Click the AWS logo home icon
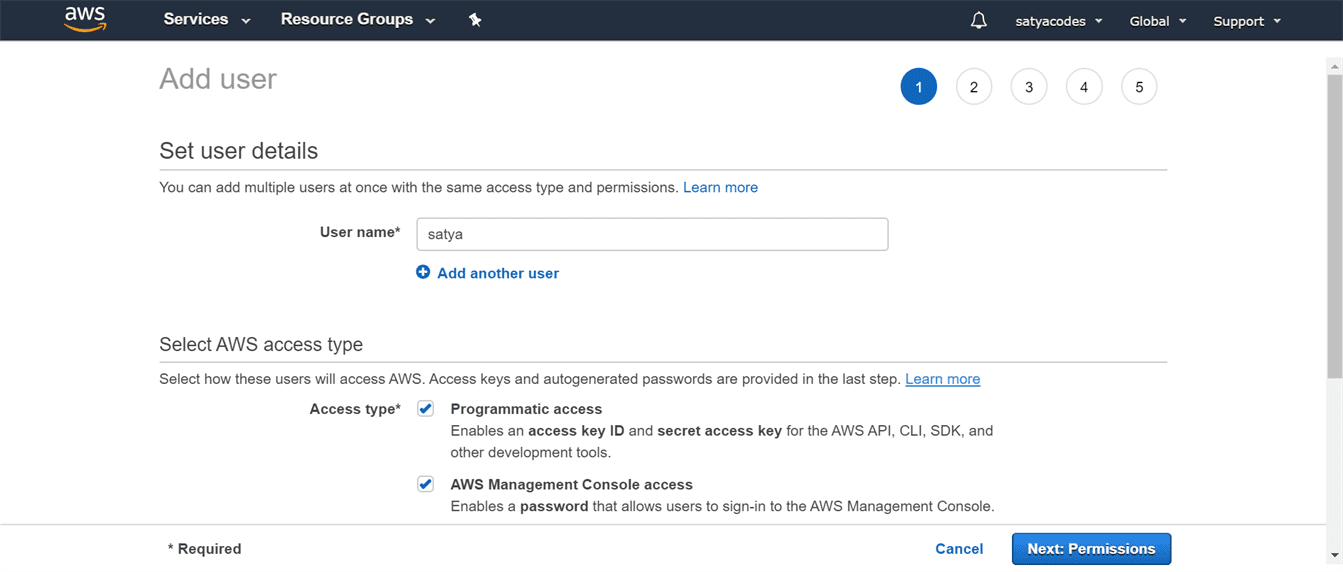 pos(85,19)
